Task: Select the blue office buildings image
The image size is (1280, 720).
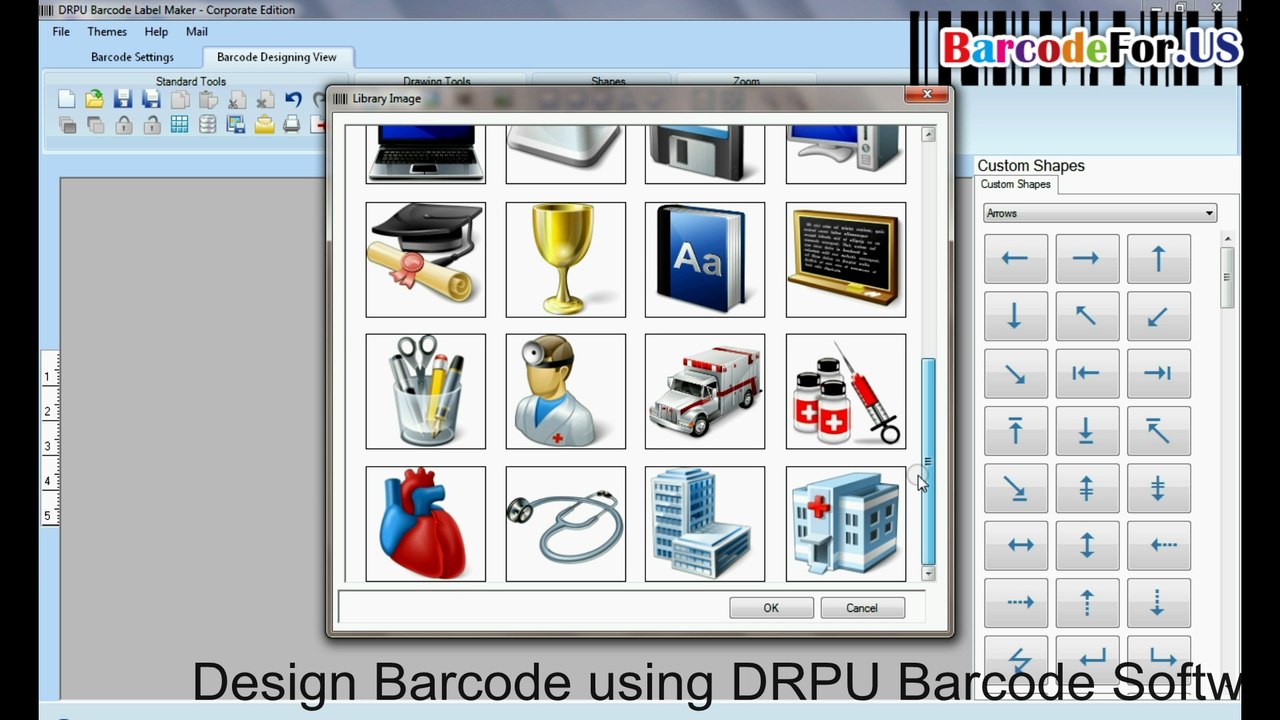Action: [705, 523]
